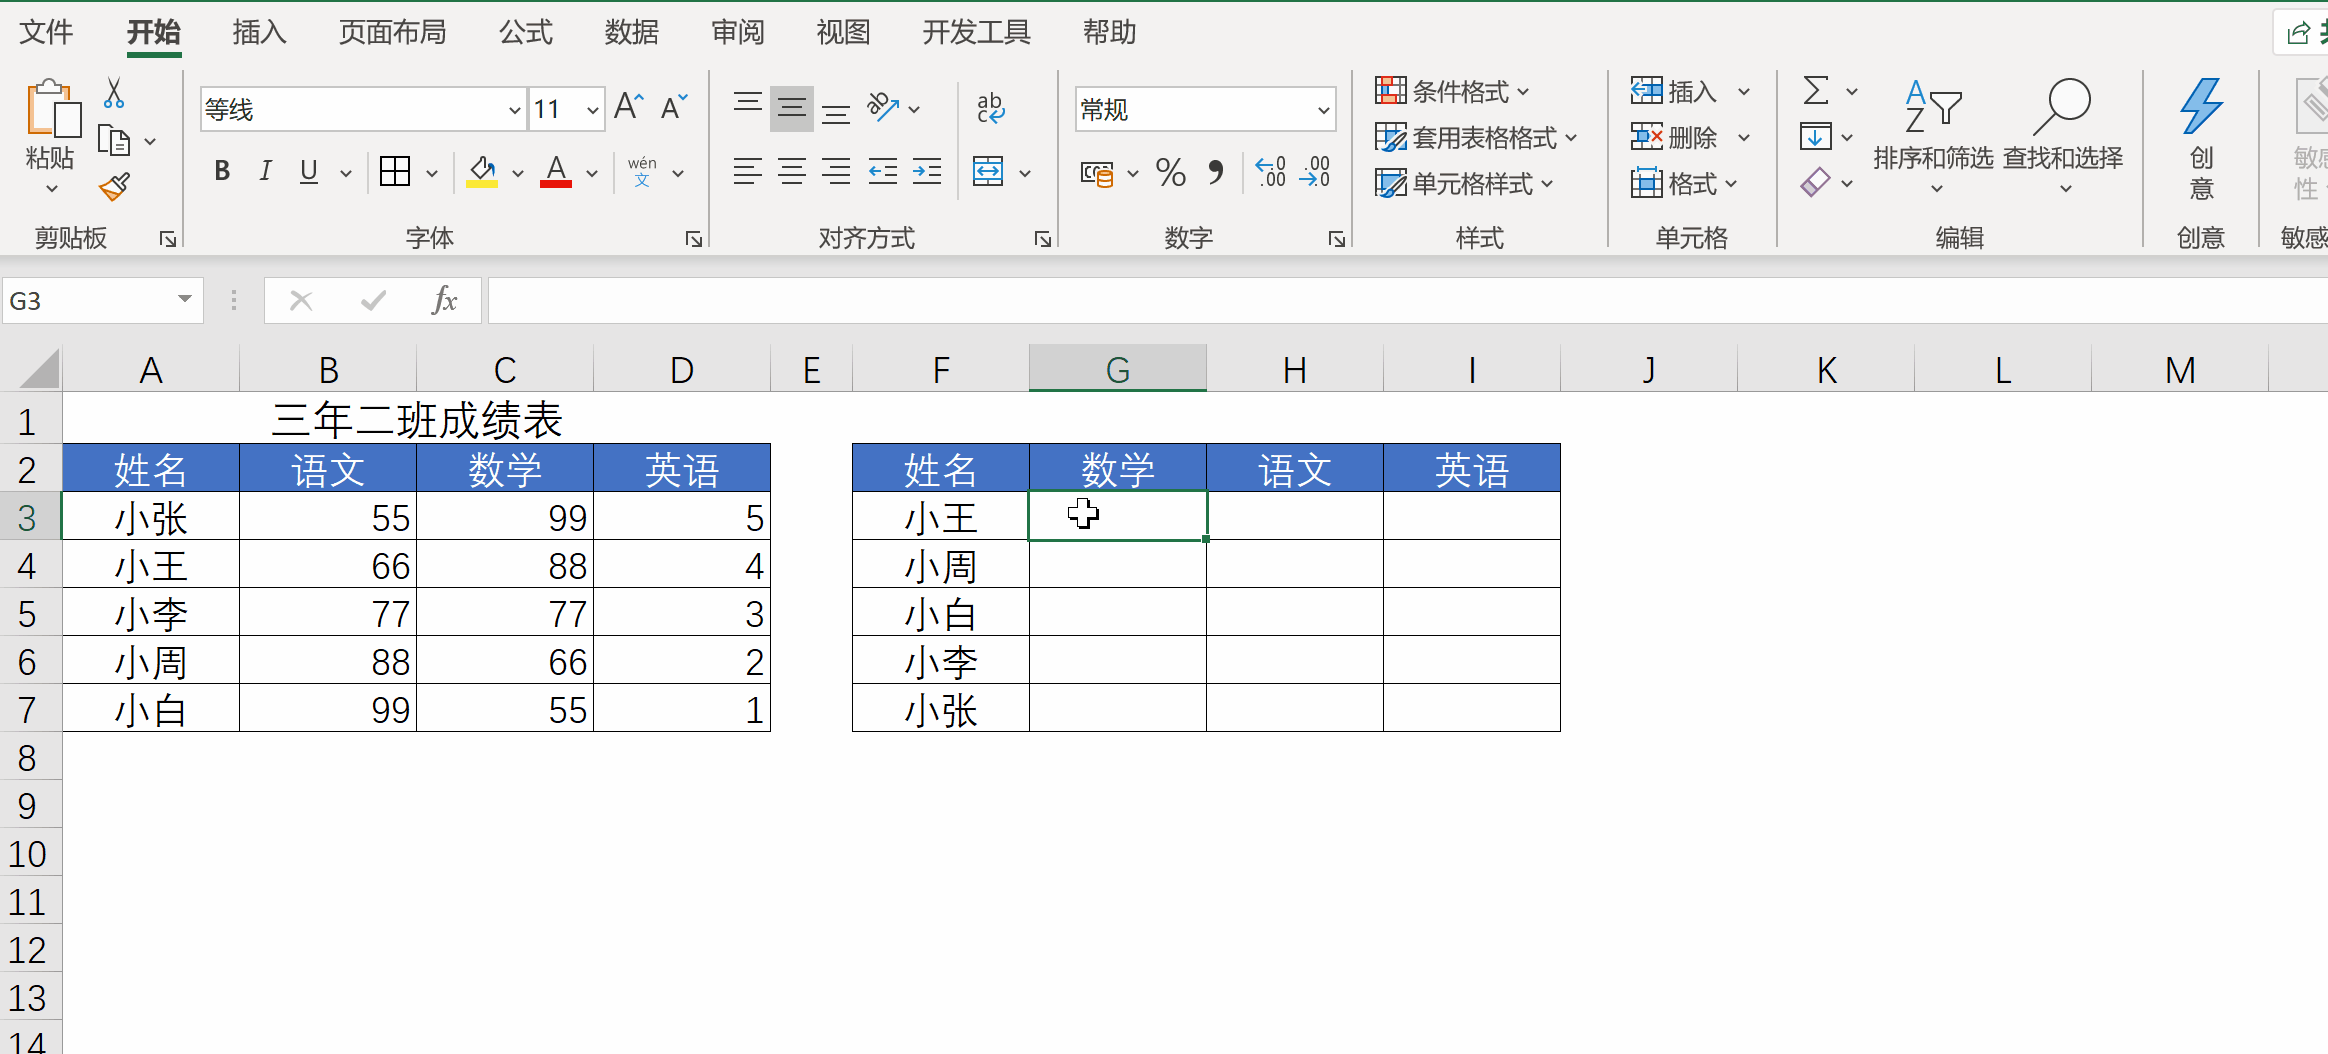Screen dimensions: 2328x1054
Task: Click the Insert Function fx icon
Action: tap(444, 300)
